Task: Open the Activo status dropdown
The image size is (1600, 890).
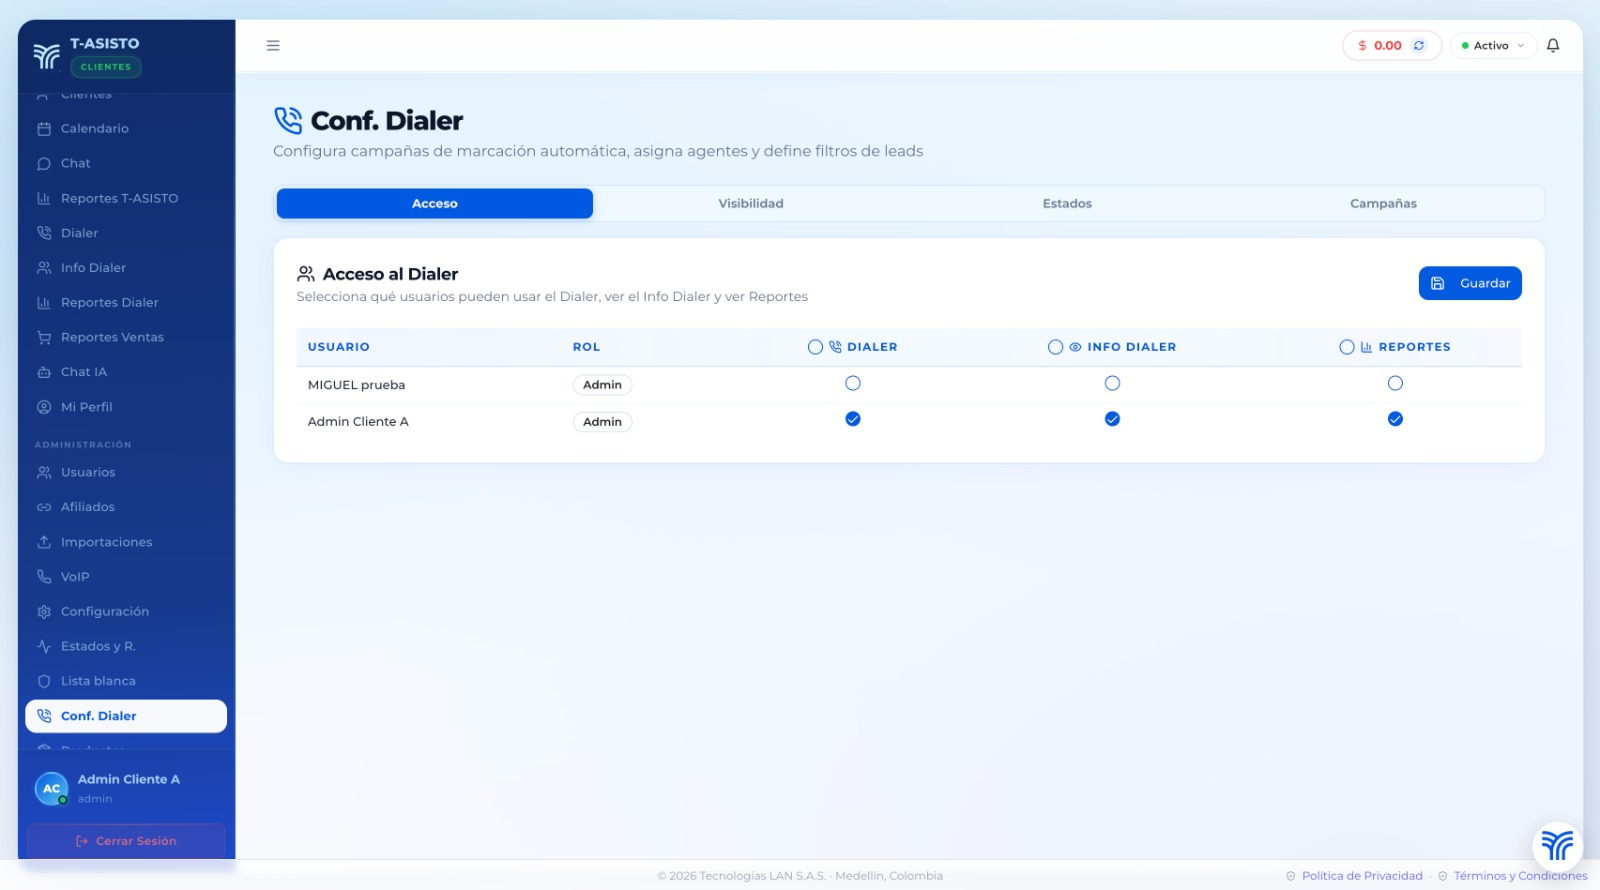Action: (1493, 45)
